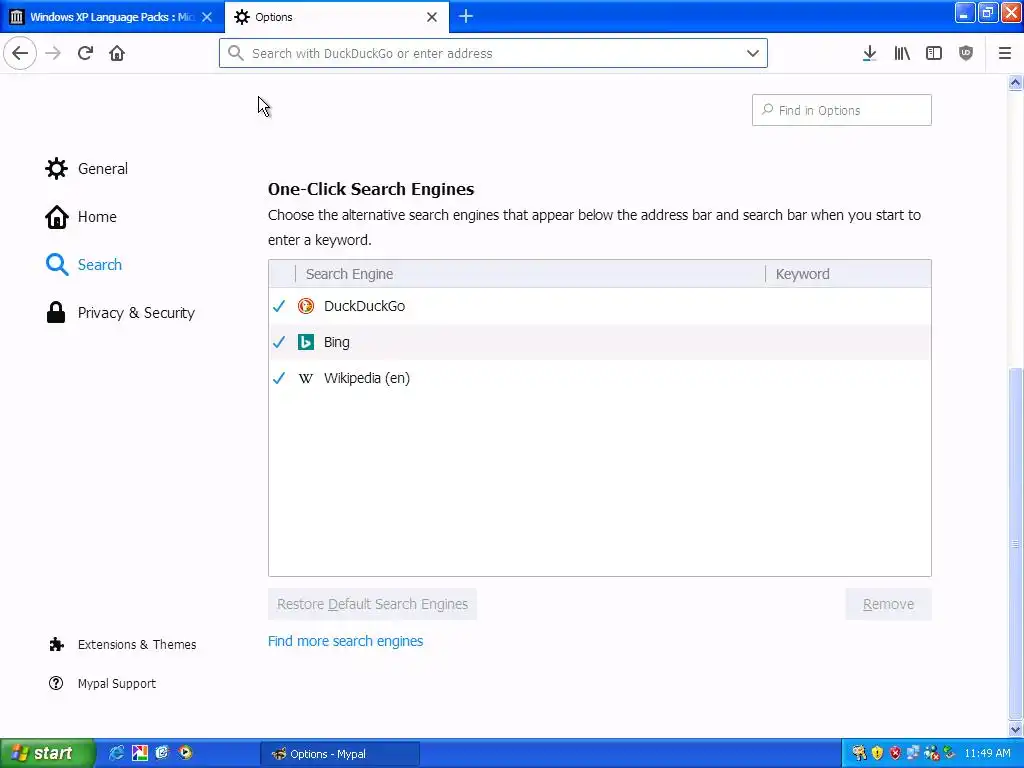The image size is (1024, 768).
Task: Open the Windows Start menu
Action: coord(47,753)
